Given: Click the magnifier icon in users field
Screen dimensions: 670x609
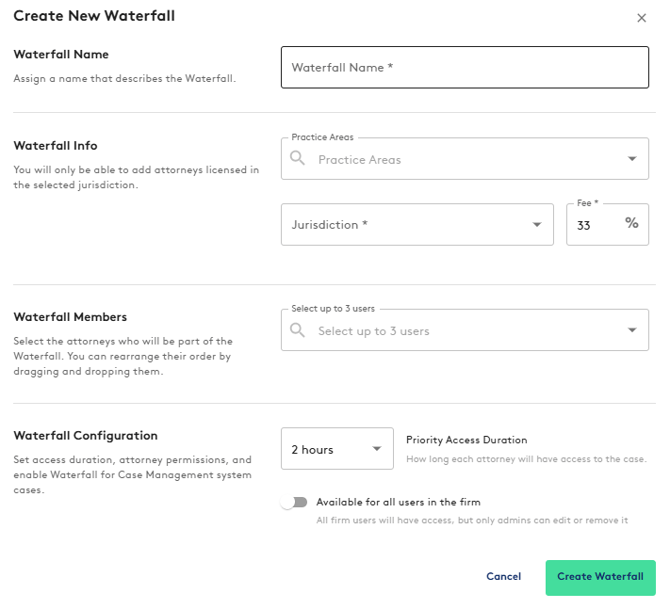Looking at the screenshot, I should tap(297, 331).
